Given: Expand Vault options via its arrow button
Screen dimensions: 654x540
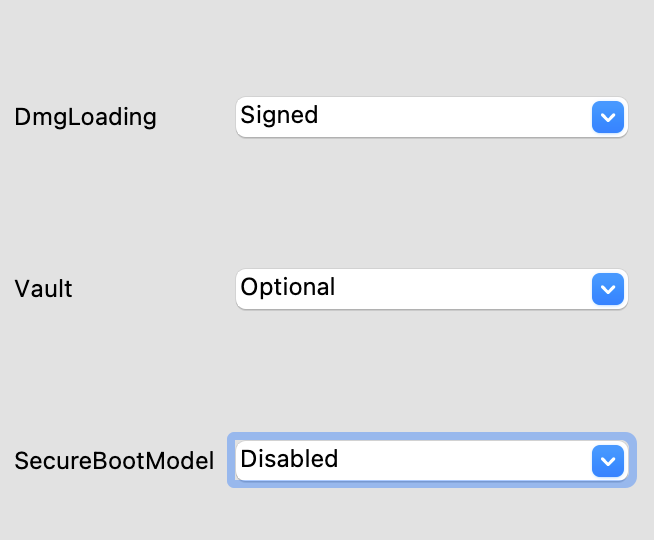Looking at the screenshot, I should [607, 290].
